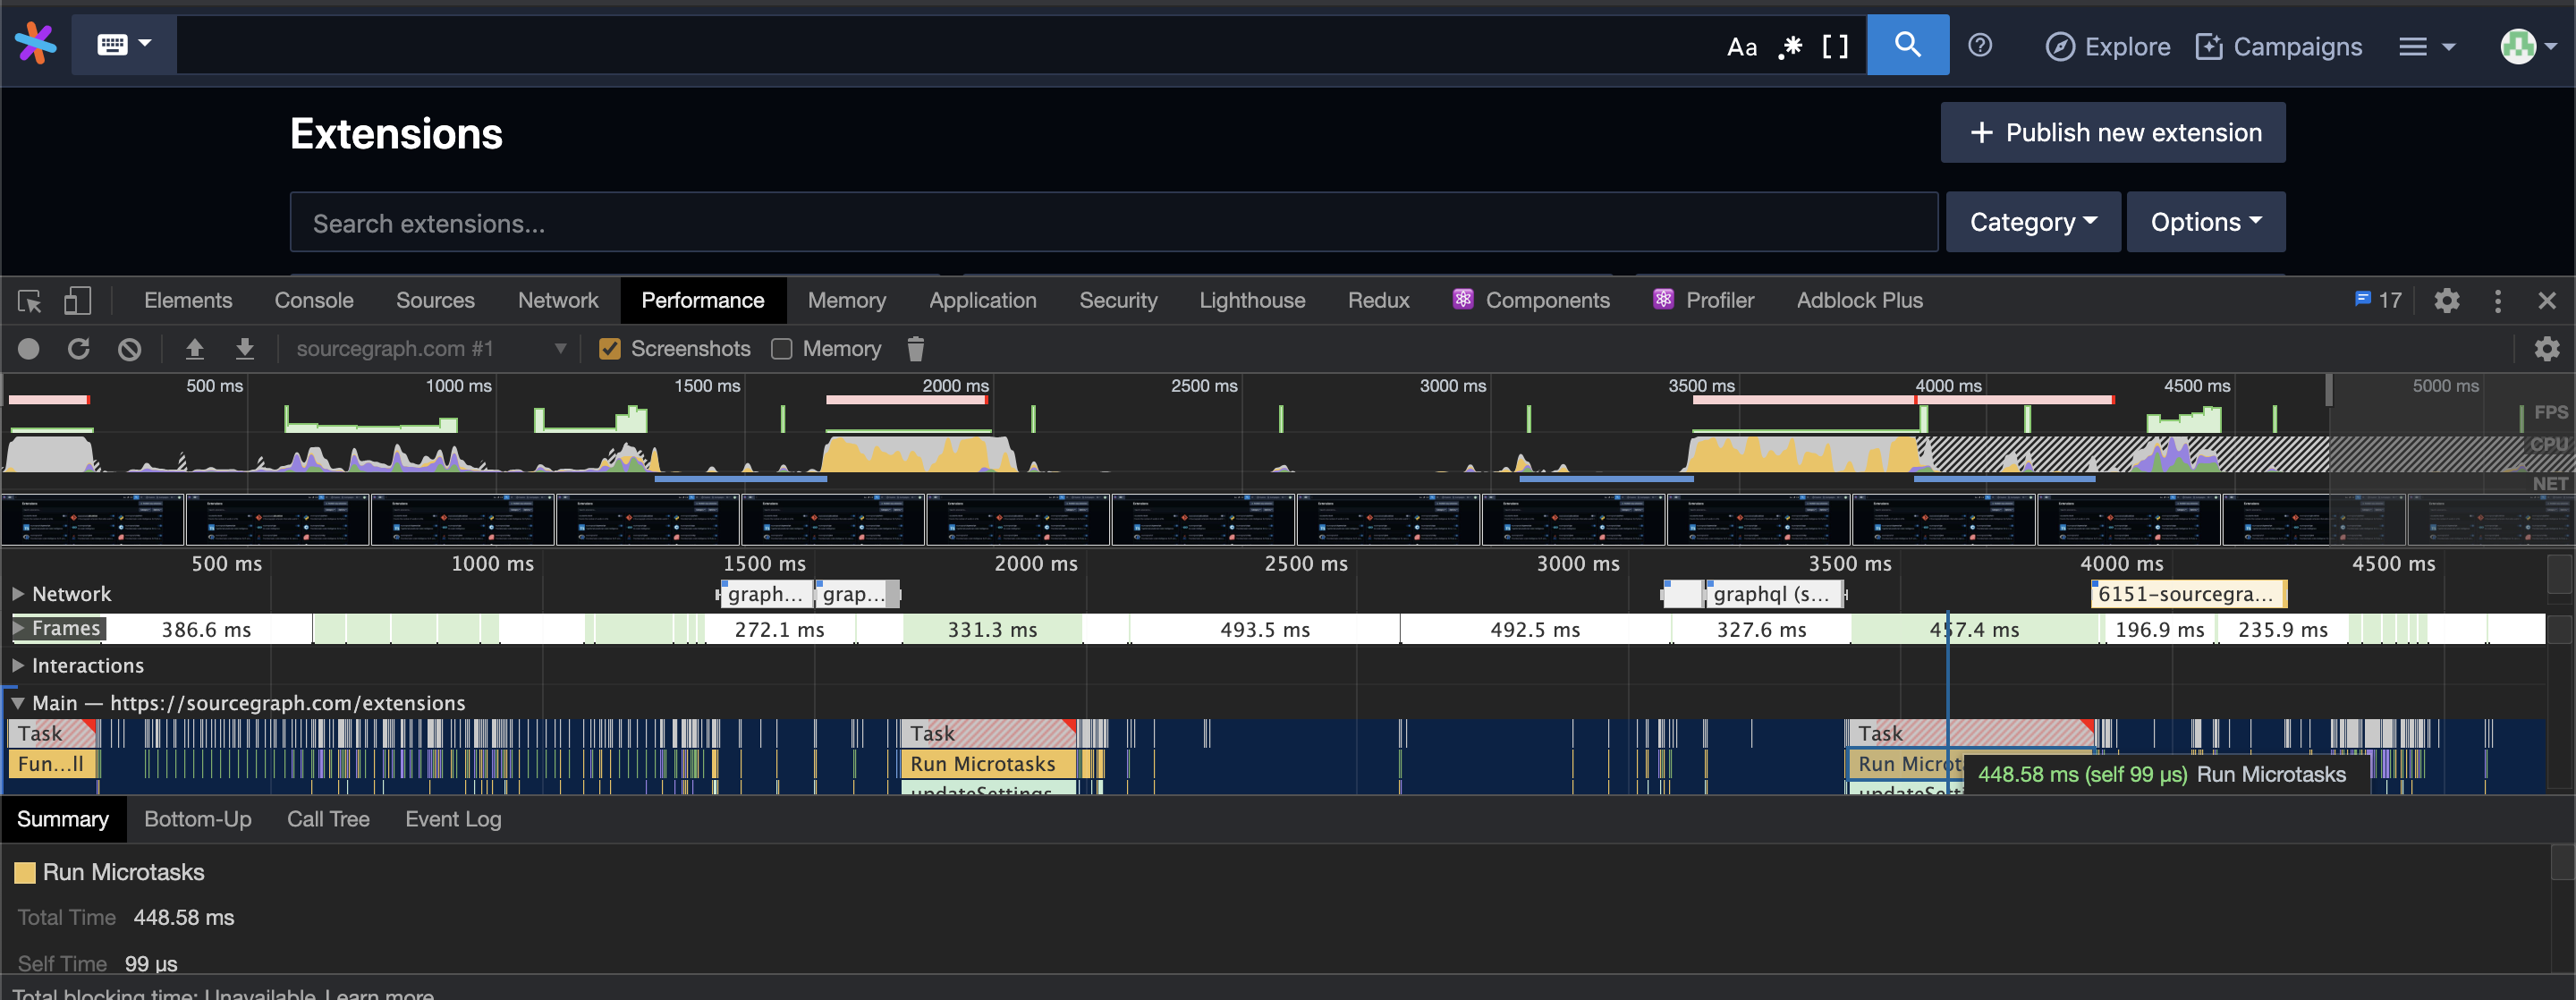
Task: Load a profile with upload icon
Action: pos(194,348)
